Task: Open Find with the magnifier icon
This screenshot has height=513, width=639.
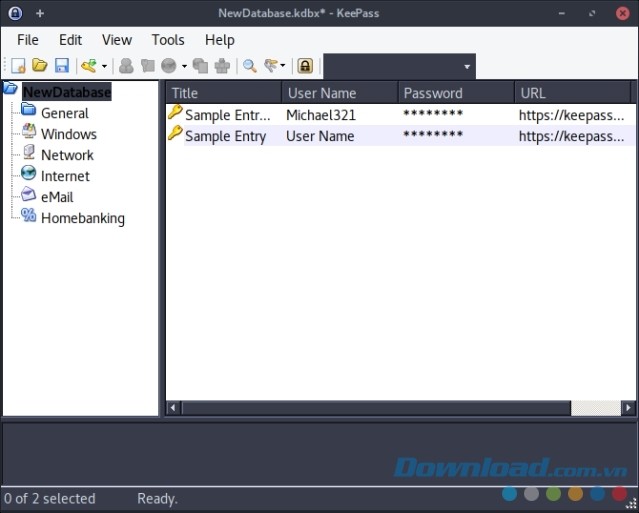Action: (249, 66)
